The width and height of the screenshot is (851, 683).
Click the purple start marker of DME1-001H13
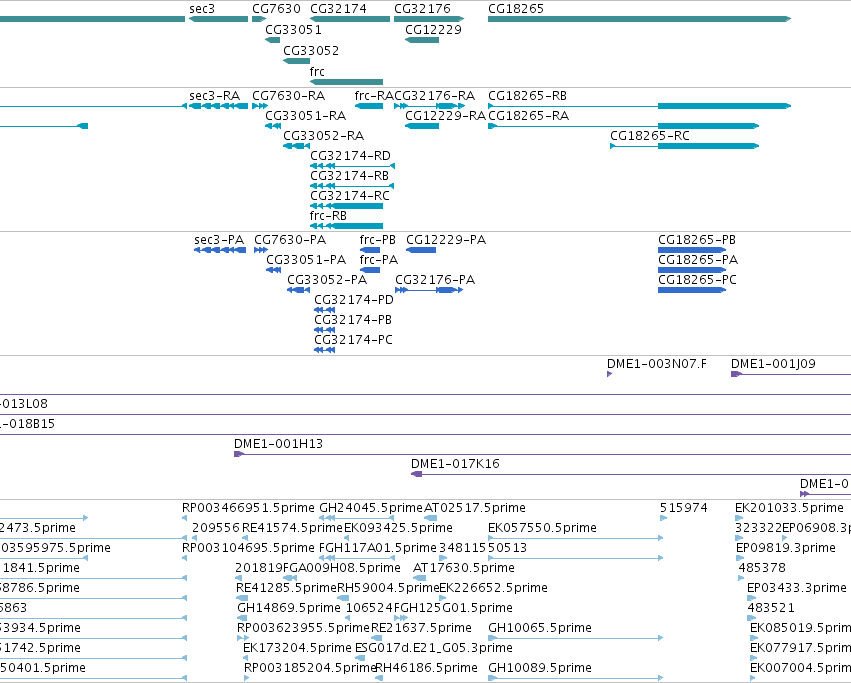238,454
